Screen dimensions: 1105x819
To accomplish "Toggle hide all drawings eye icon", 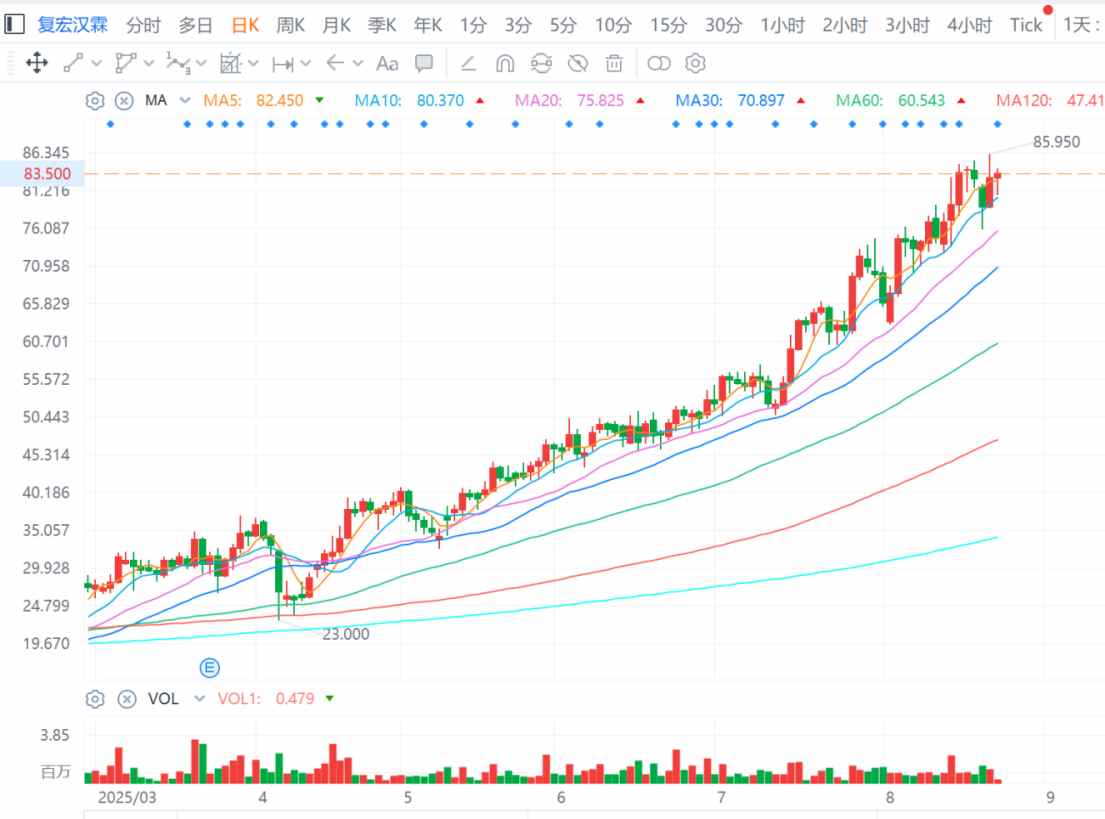I will tap(577, 64).
